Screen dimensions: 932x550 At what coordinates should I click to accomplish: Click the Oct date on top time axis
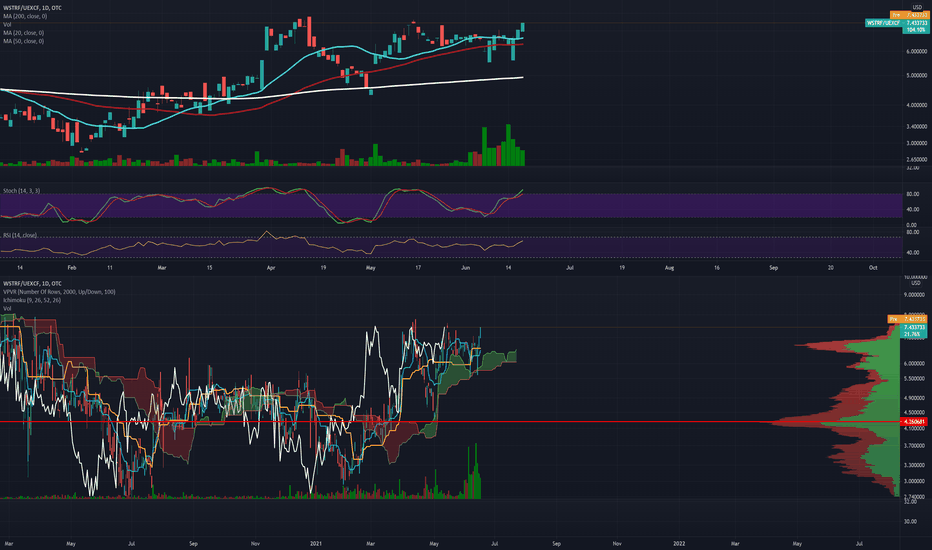point(873,268)
